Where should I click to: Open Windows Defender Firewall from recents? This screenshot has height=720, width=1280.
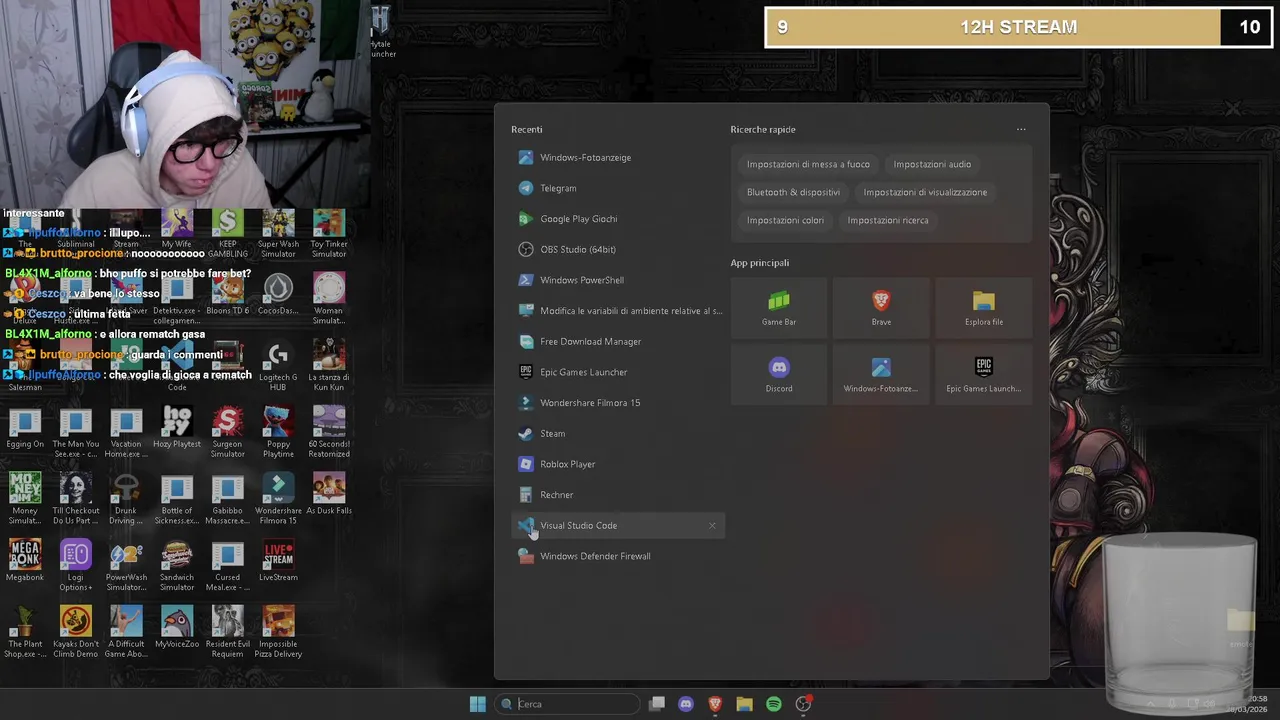coord(617,556)
